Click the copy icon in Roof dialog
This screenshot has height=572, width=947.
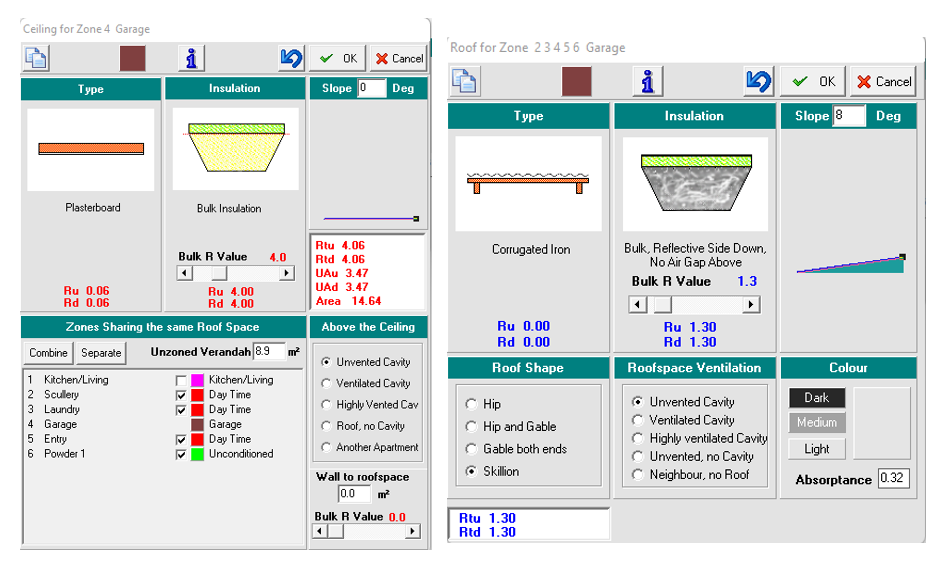pyautogui.click(x=463, y=81)
